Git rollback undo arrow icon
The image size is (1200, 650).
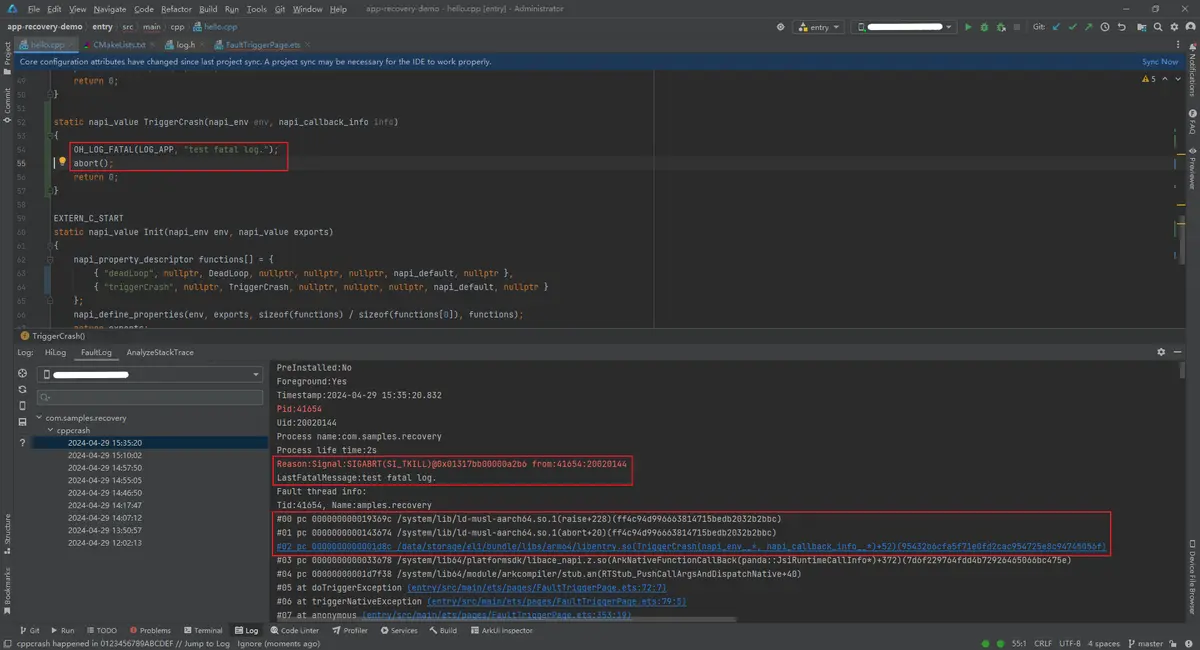click(x=1122, y=27)
